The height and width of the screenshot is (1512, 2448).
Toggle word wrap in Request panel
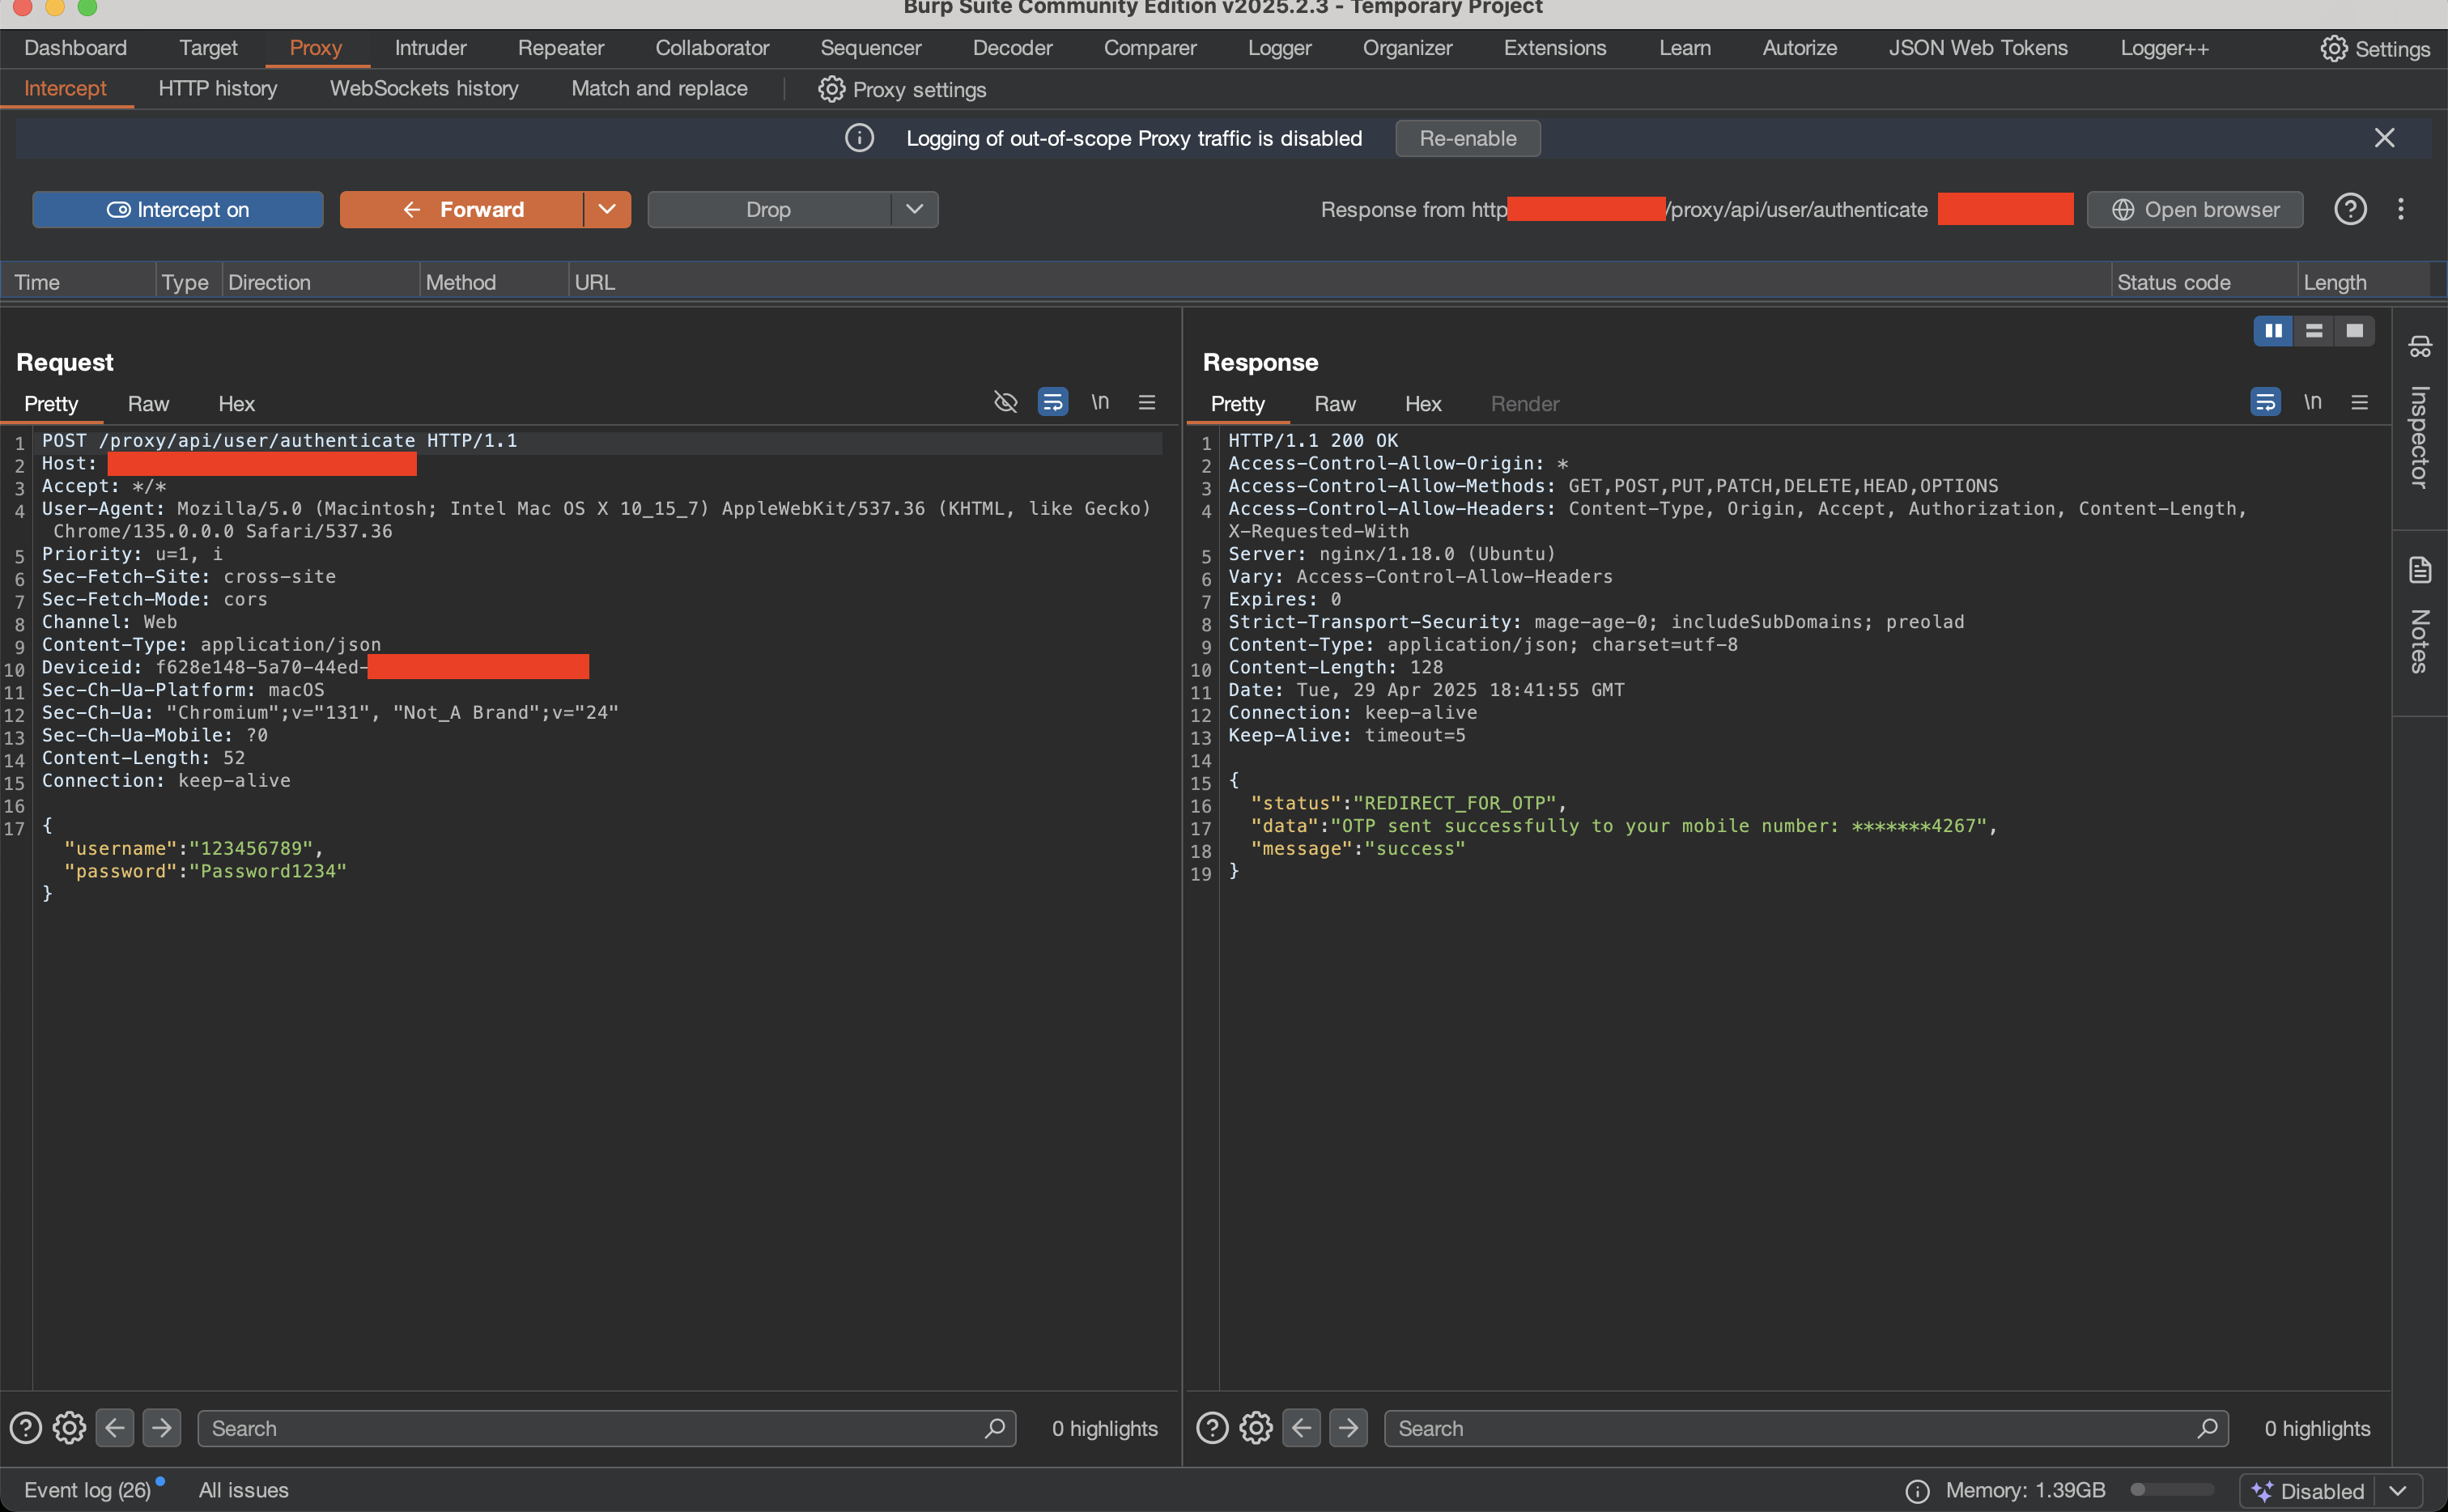pyautogui.click(x=1052, y=402)
